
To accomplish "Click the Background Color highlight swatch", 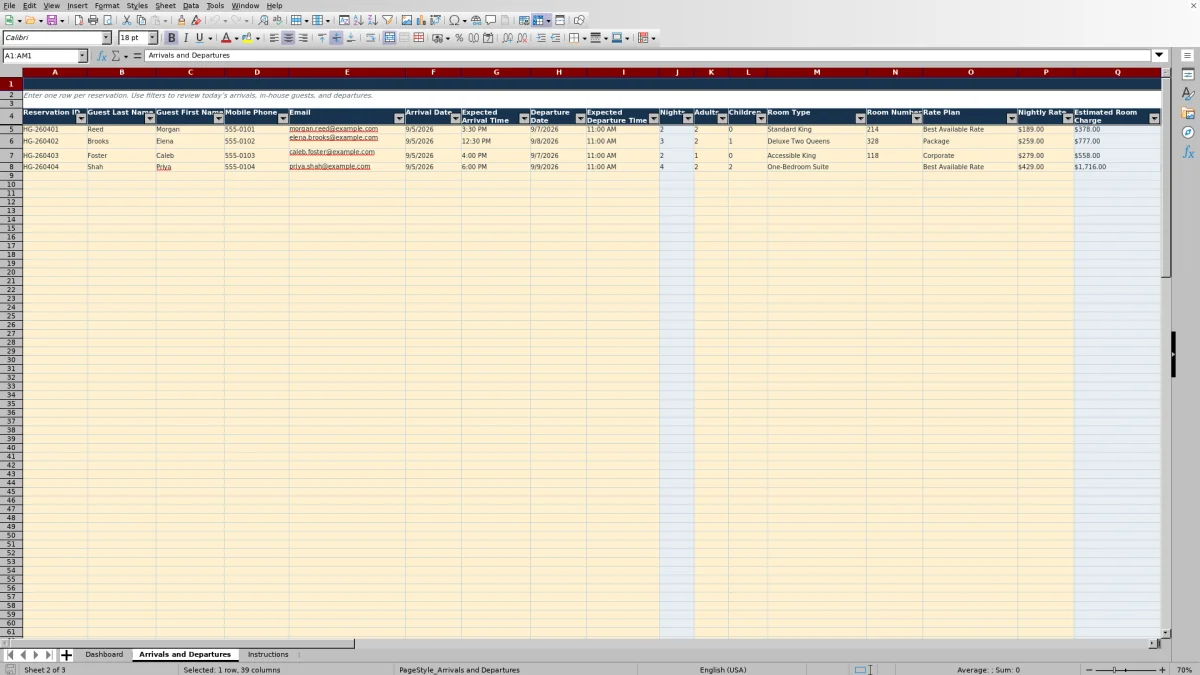I will 246,38.
